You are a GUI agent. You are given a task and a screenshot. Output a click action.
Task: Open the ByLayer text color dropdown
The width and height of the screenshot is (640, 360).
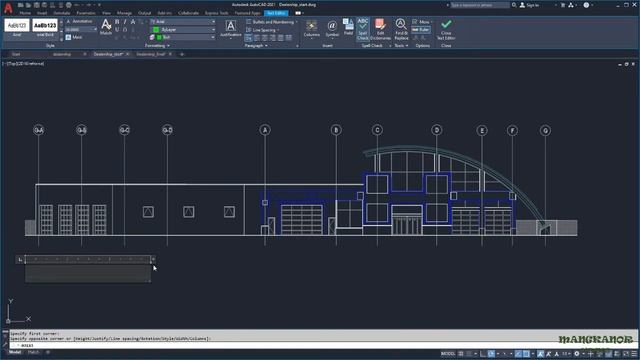click(182, 30)
